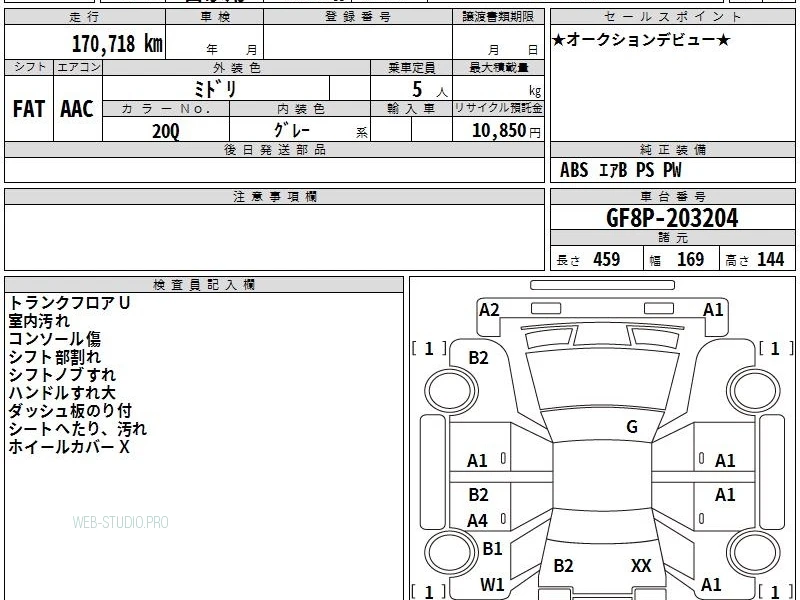The width and height of the screenshot is (800, 600).
Task: Select the interior color グレー
Action: click(292, 130)
